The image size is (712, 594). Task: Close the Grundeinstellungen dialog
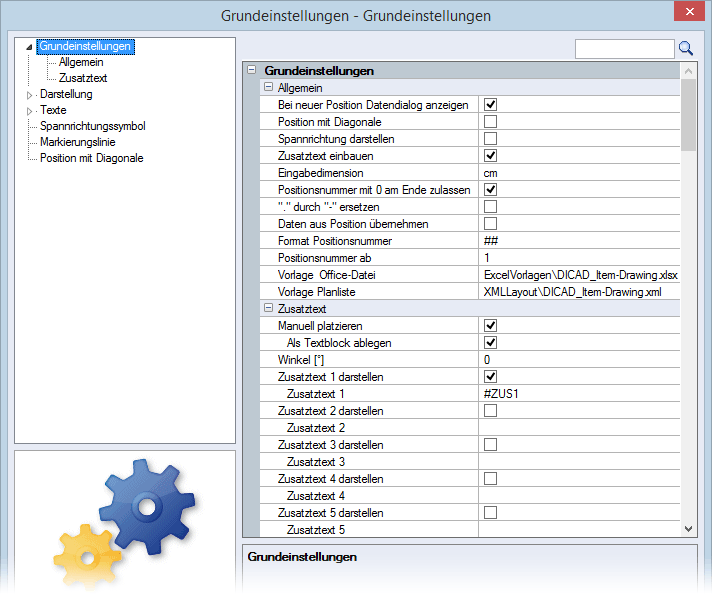(689, 12)
